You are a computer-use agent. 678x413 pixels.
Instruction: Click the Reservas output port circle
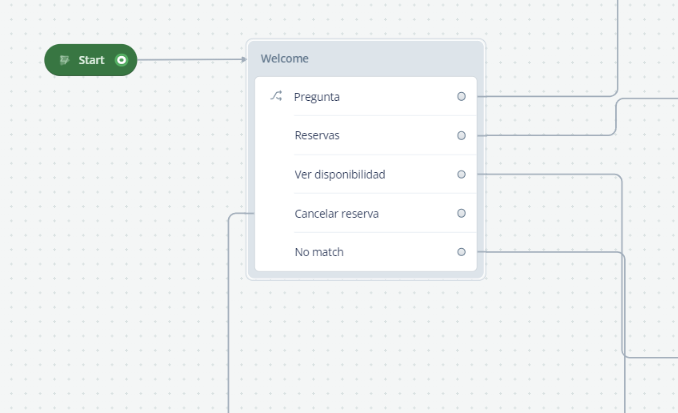461,135
